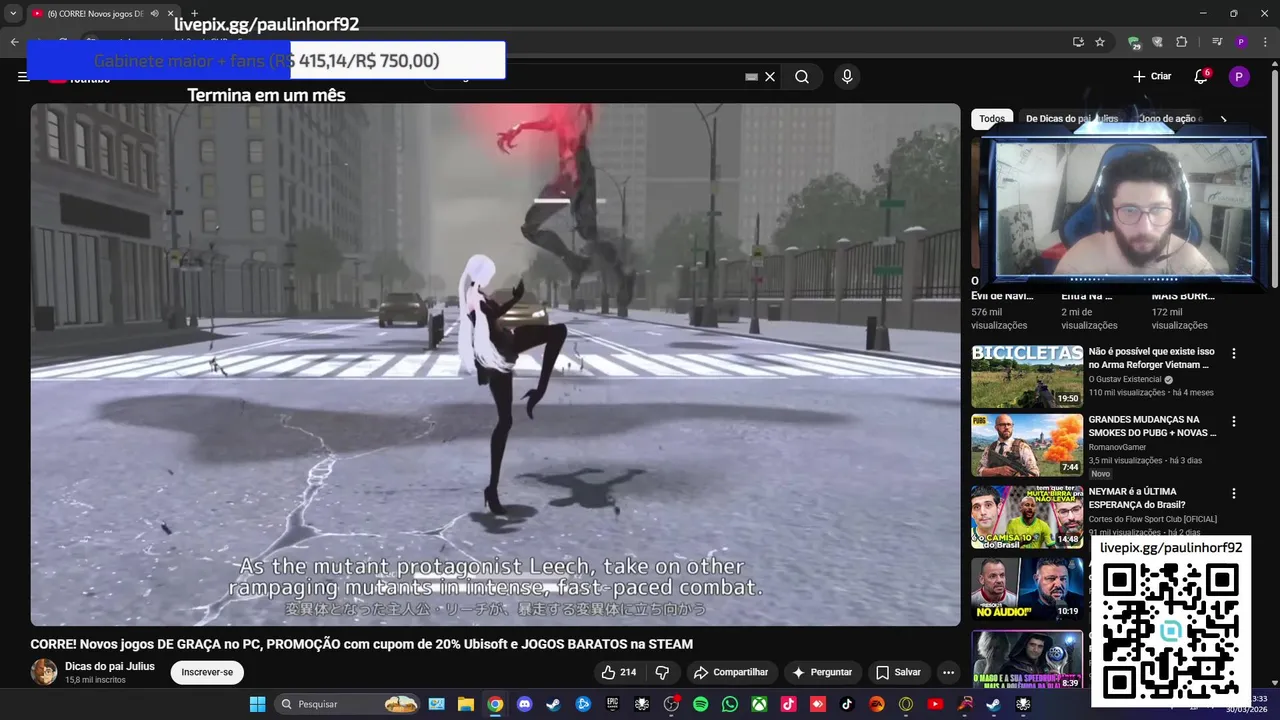Open Compartilhar share dialog
The image size is (1280, 720).
pyautogui.click(x=731, y=672)
